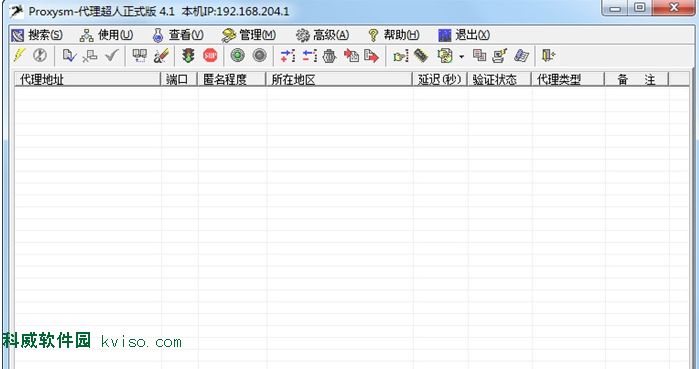Open the dropdown arrow beside the refresh icon

coord(461,57)
